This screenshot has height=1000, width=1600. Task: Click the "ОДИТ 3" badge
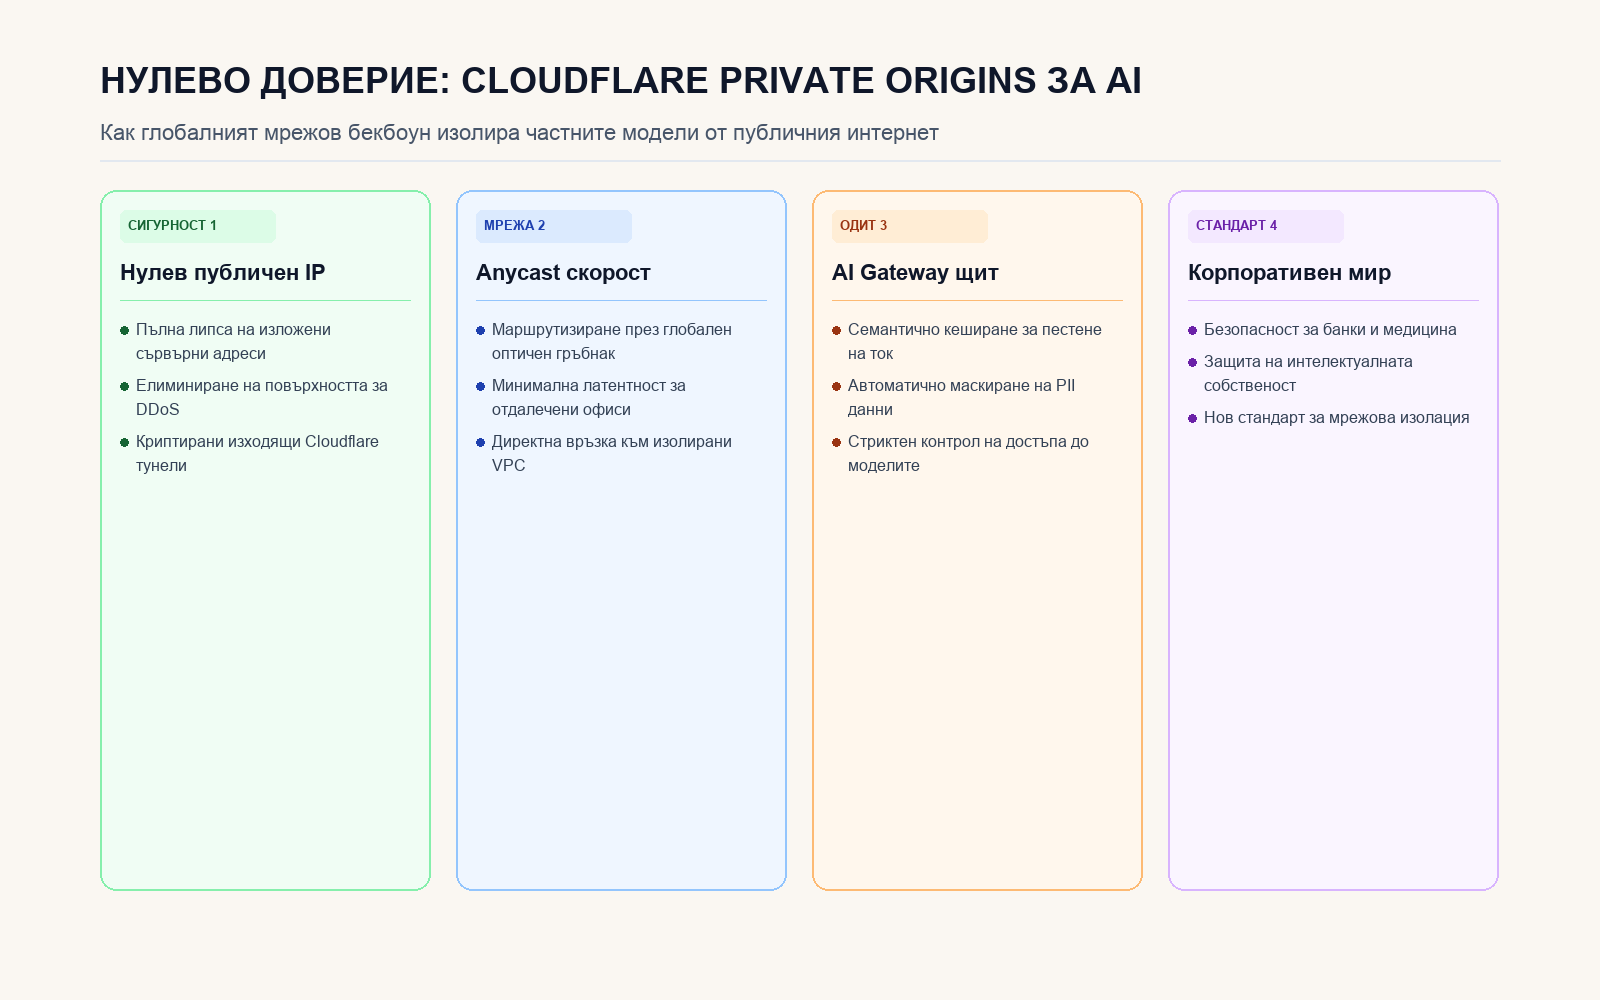910,226
